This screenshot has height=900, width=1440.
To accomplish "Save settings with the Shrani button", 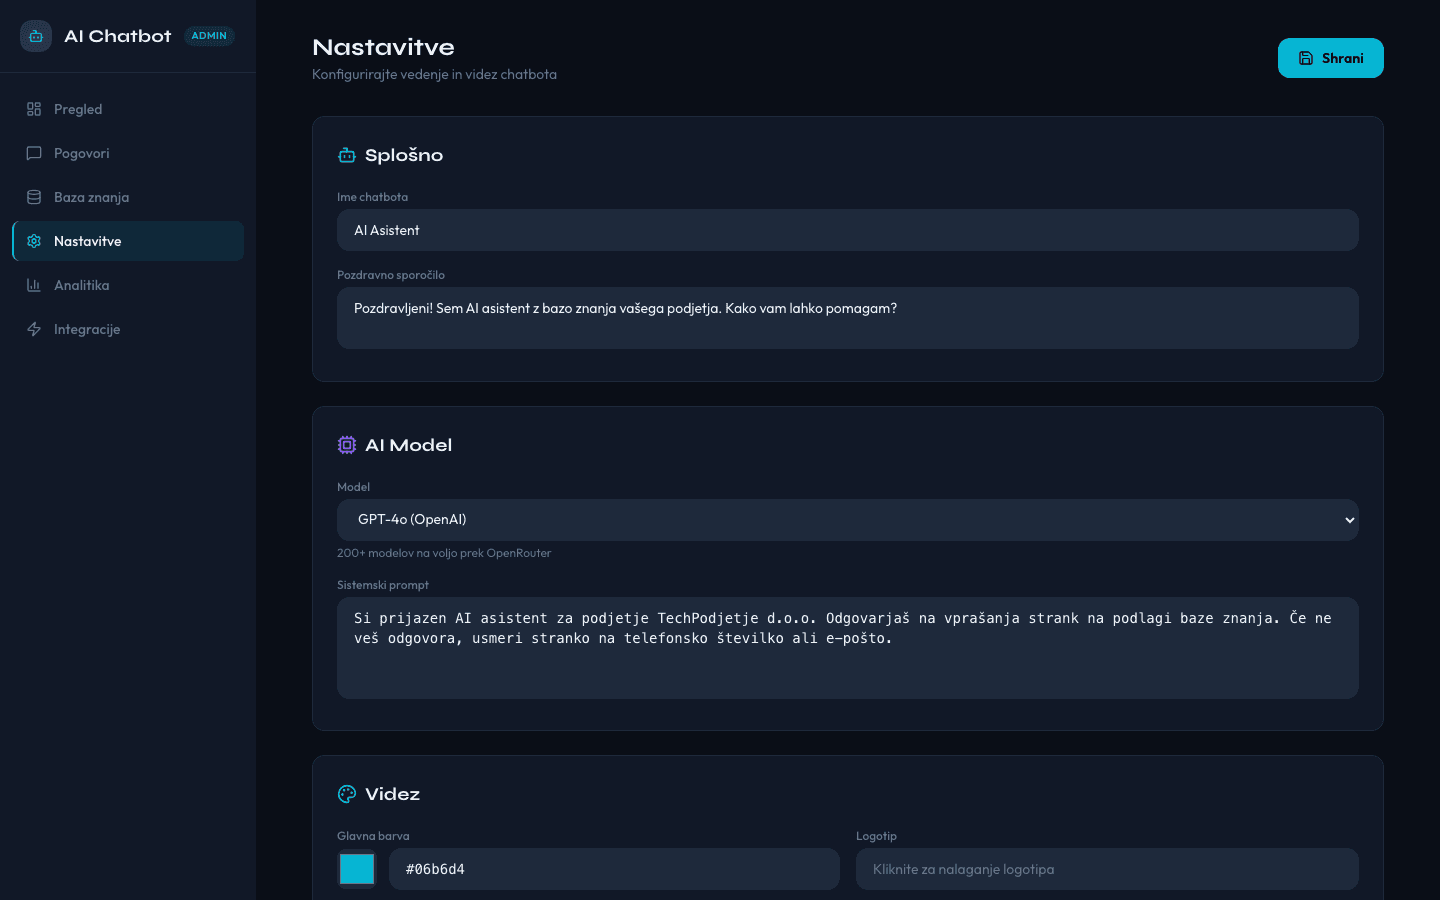I will pos(1331,58).
